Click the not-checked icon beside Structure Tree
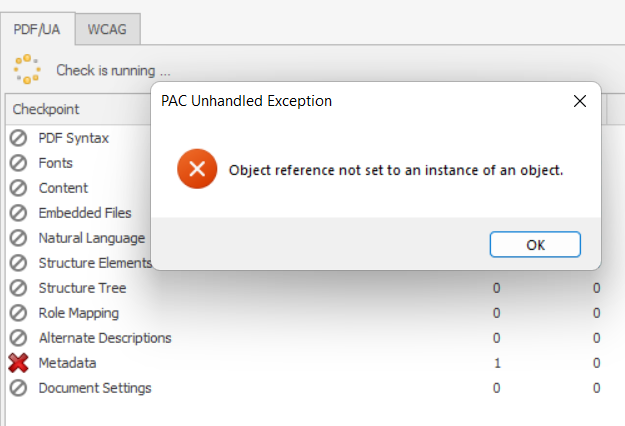 (x=18, y=288)
